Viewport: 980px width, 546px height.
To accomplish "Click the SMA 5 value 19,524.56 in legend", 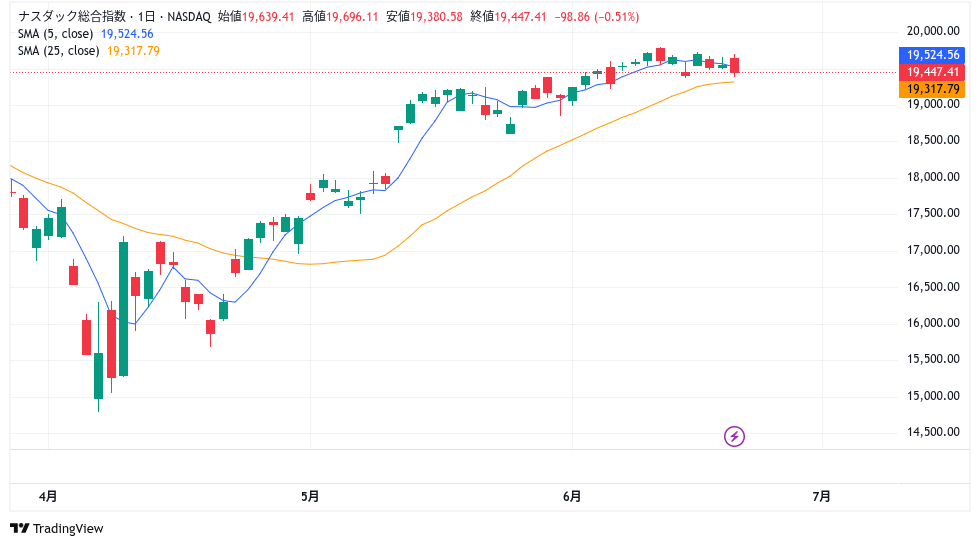I will coord(127,34).
